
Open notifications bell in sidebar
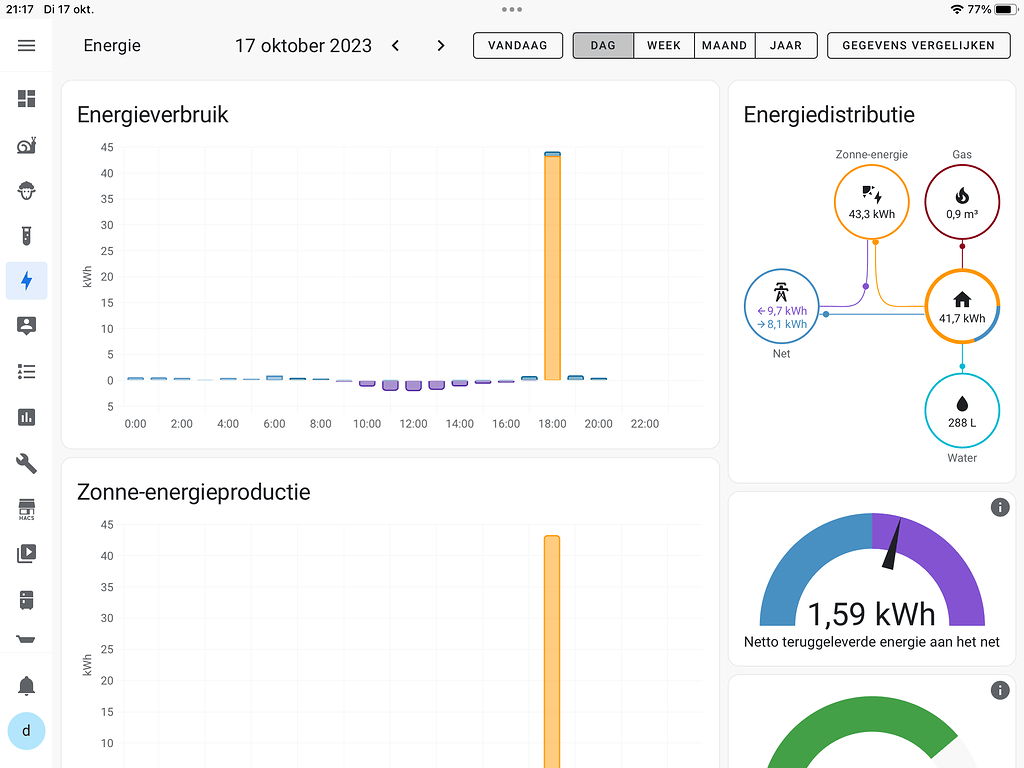tap(27, 686)
